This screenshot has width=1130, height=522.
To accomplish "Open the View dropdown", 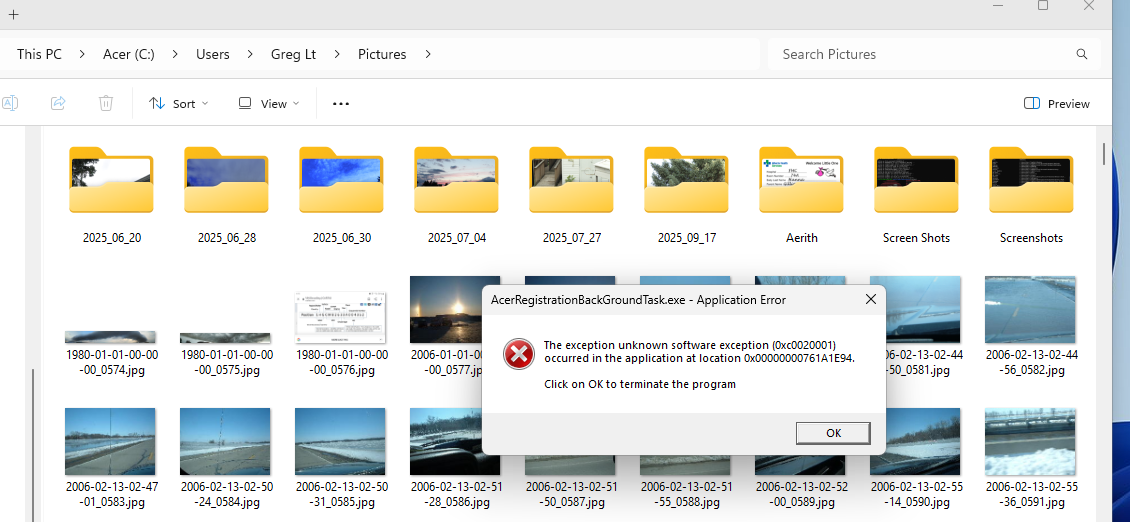I will pos(268,104).
